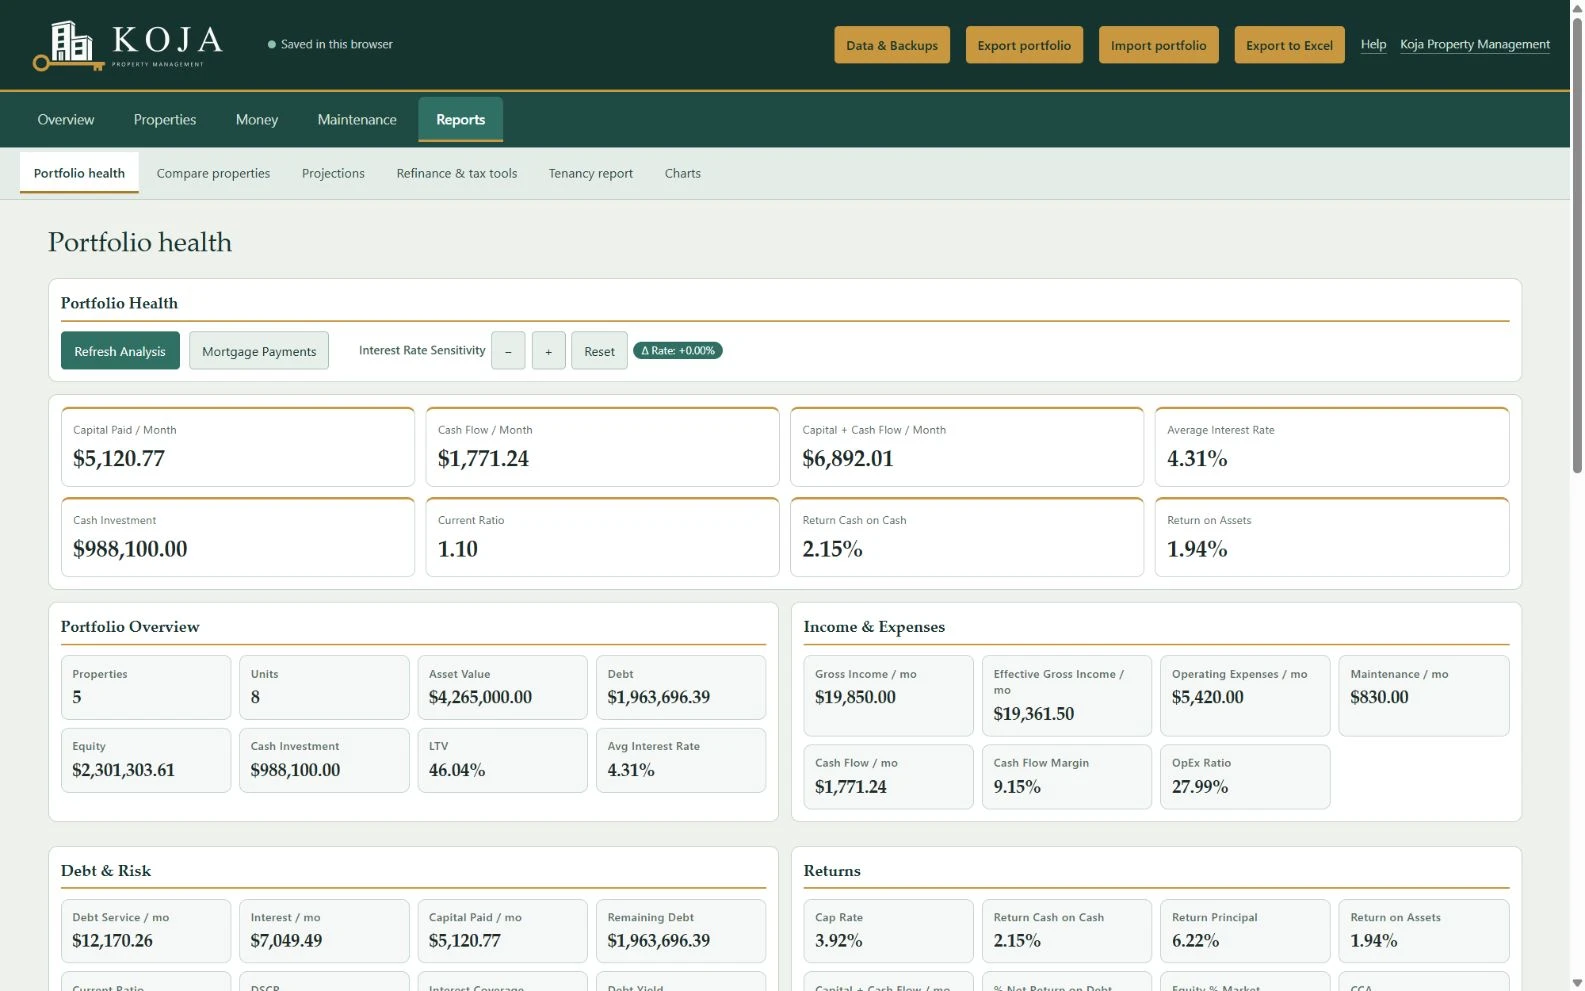Click the Data & Backups button

coord(892,45)
